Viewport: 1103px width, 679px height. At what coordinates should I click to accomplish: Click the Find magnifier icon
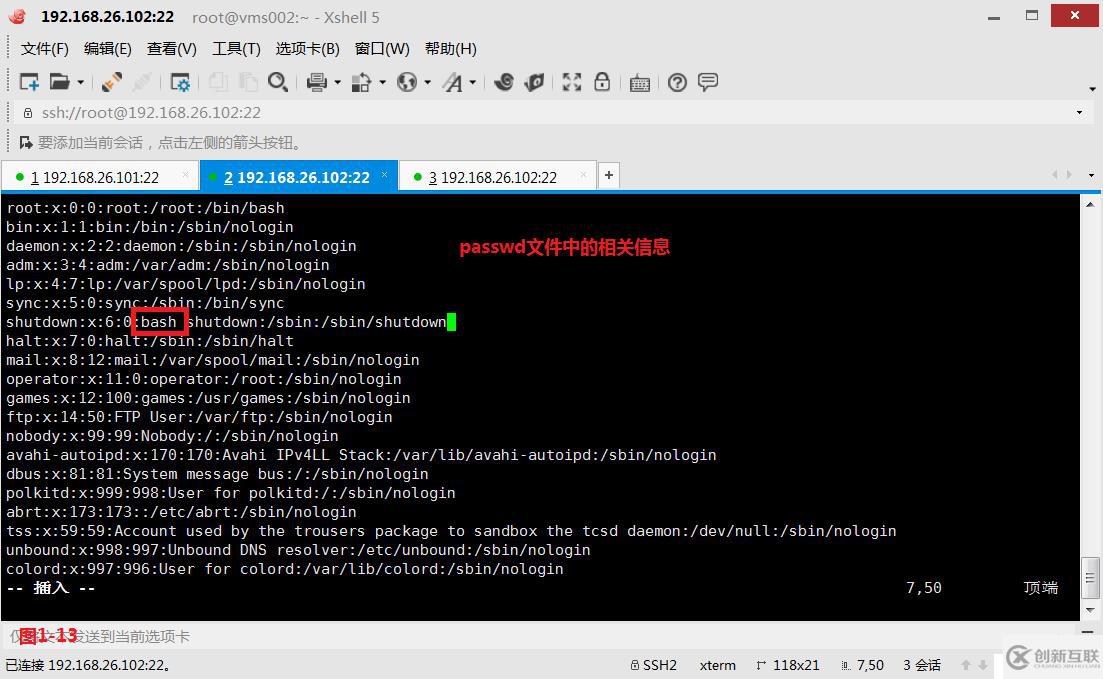point(278,82)
